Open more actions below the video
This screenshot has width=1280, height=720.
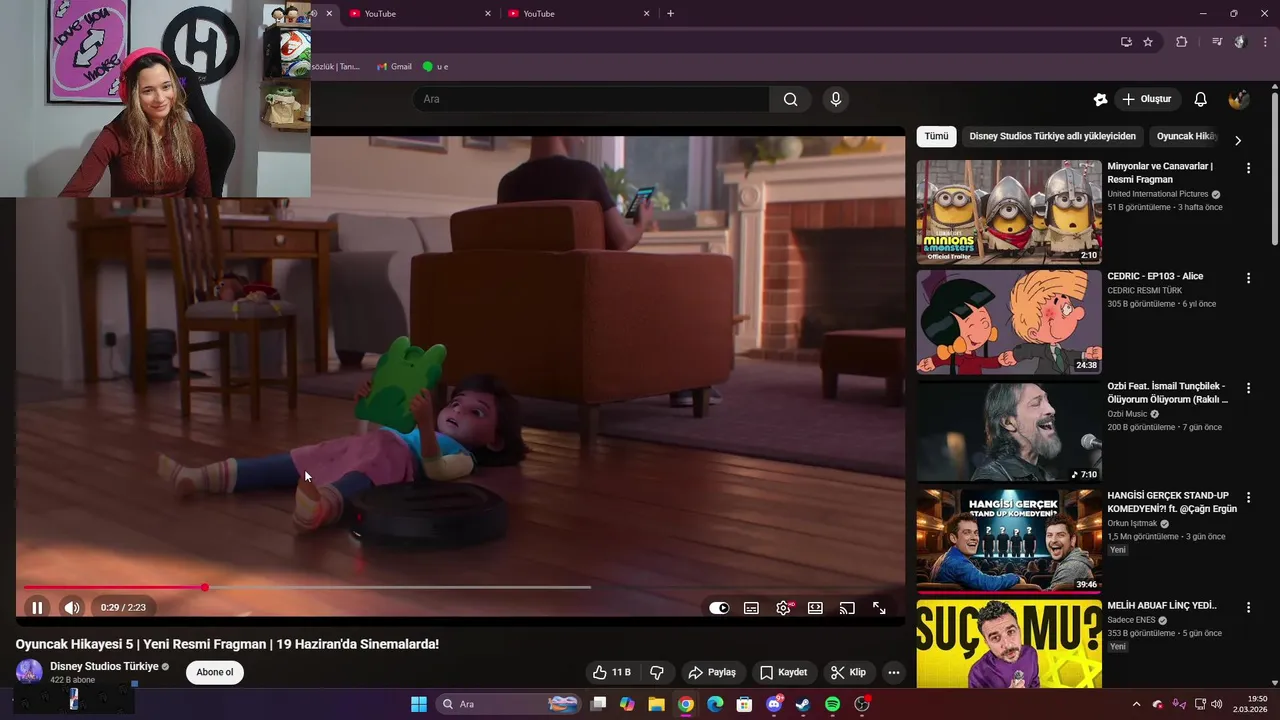click(x=894, y=672)
